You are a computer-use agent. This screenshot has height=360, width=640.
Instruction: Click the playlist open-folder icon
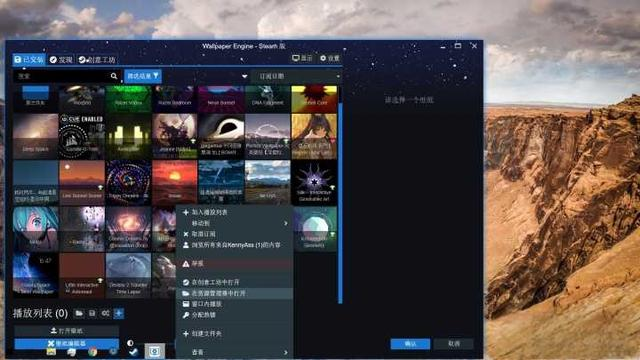click(79, 313)
